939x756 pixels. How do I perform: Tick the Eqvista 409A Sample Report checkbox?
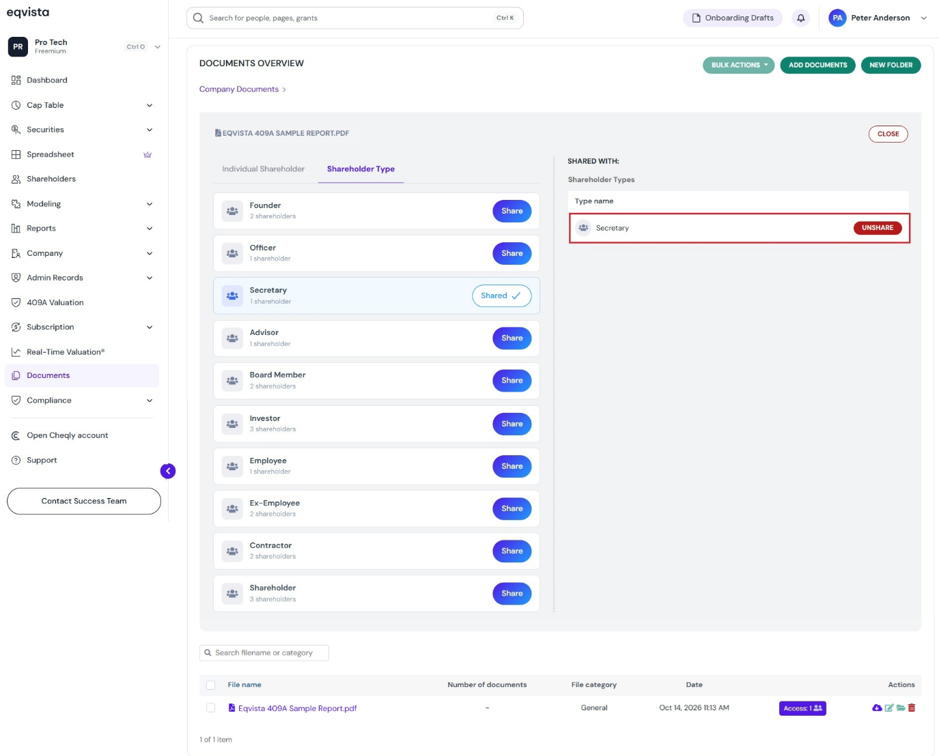pos(211,707)
